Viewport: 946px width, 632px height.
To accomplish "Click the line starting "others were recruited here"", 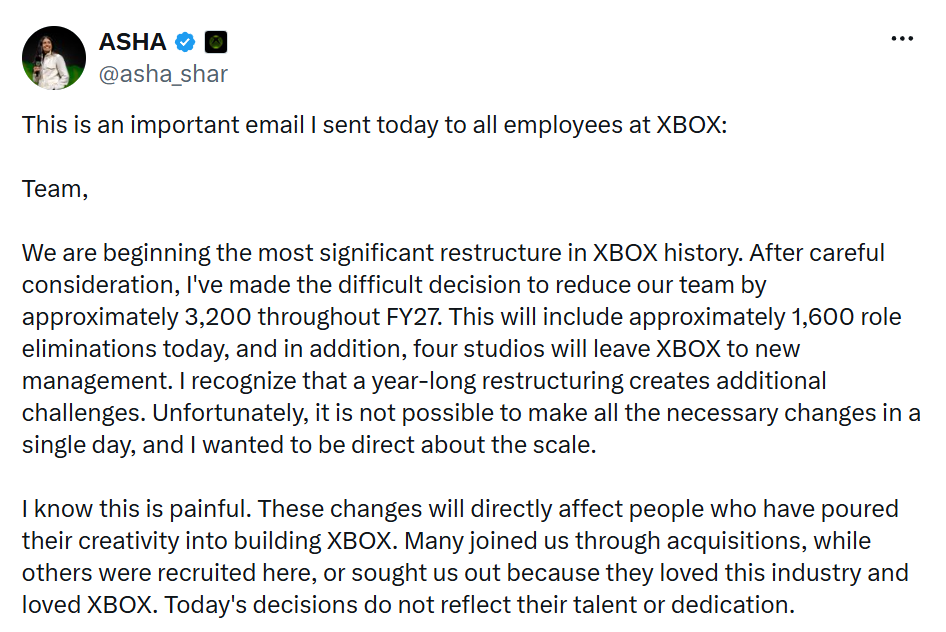I will coord(465,573).
